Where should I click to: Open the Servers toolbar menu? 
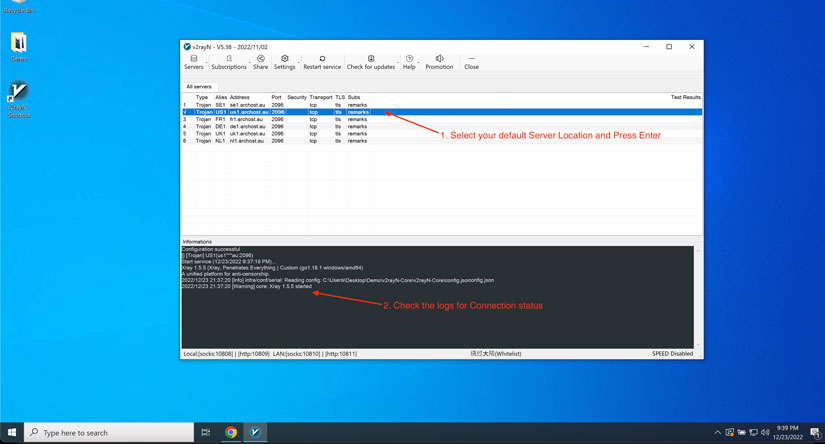193,62
